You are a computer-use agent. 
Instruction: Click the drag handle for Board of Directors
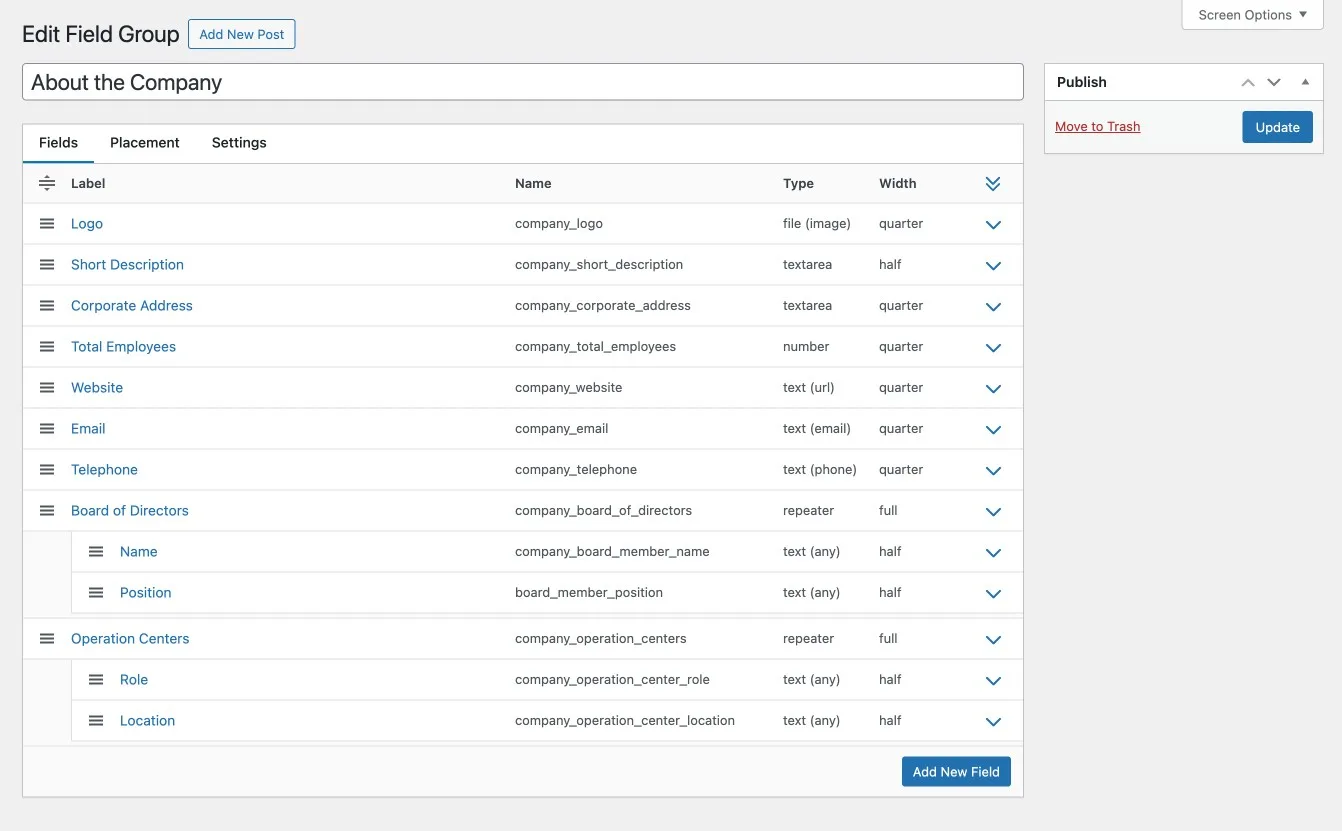47,511
